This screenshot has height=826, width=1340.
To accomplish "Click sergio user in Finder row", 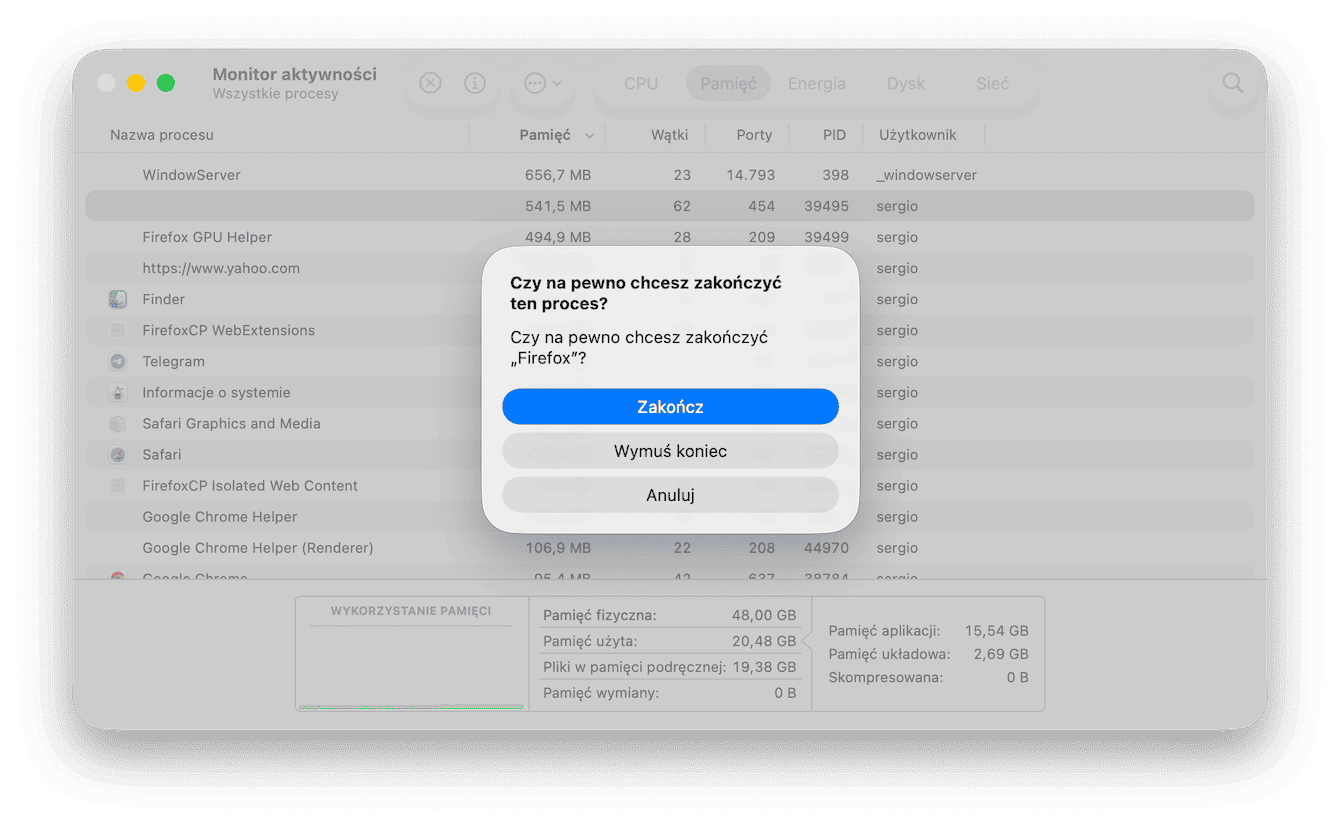I will (x=897, y=299).
